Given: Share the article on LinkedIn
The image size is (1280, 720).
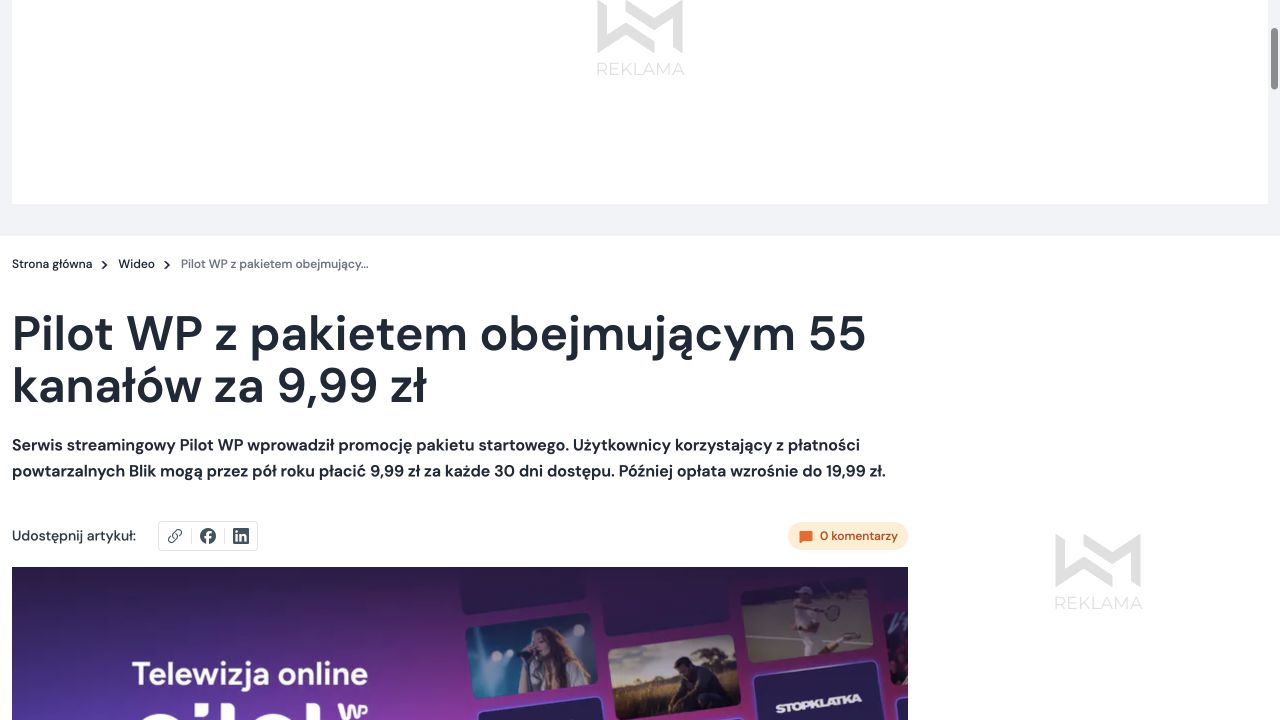Looking at the screenshot, I should pos(241,536).
